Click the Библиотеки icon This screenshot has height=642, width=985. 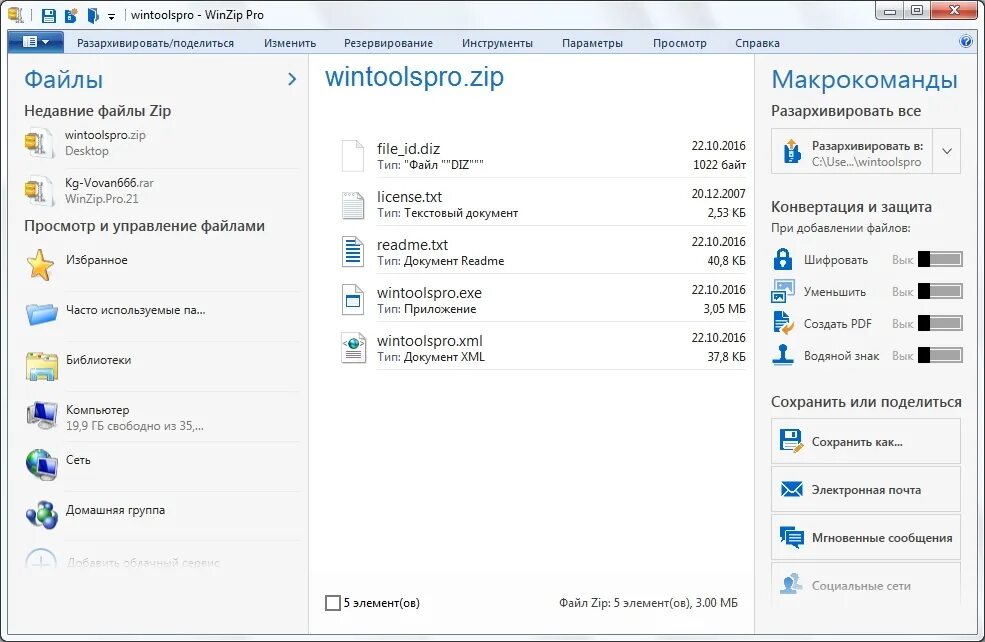click(41, 365)
